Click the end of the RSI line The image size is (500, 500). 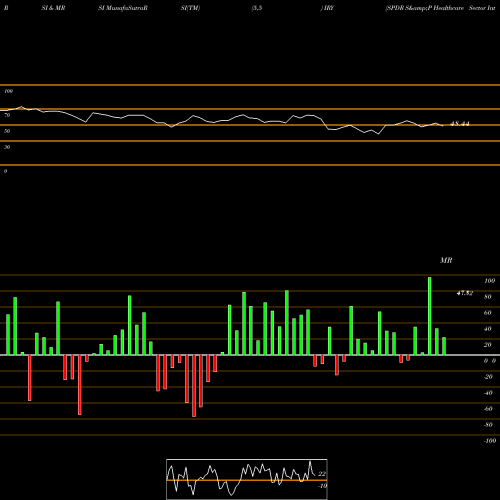[x=443, y=126]
